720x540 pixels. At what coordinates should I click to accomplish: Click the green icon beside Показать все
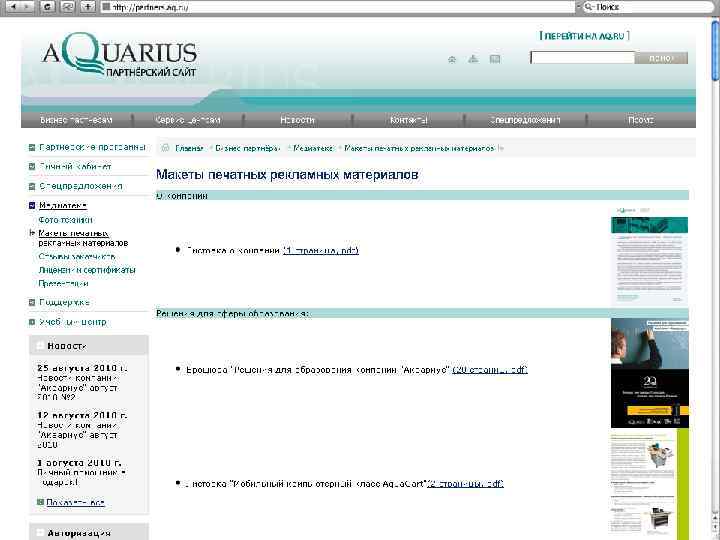click(x=40, y=502)
